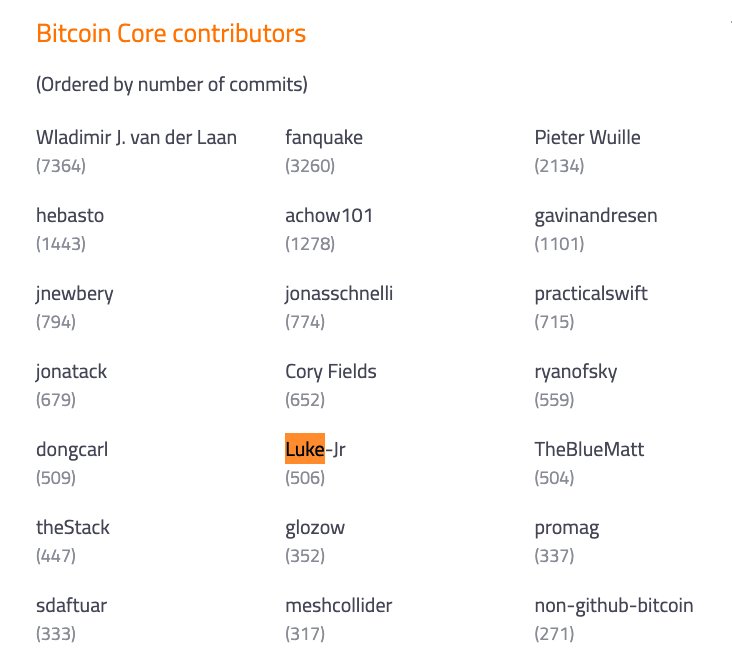The image size is (732, 657).
Task: Click gavinandresen contributor name
Action: coord(596,216)
